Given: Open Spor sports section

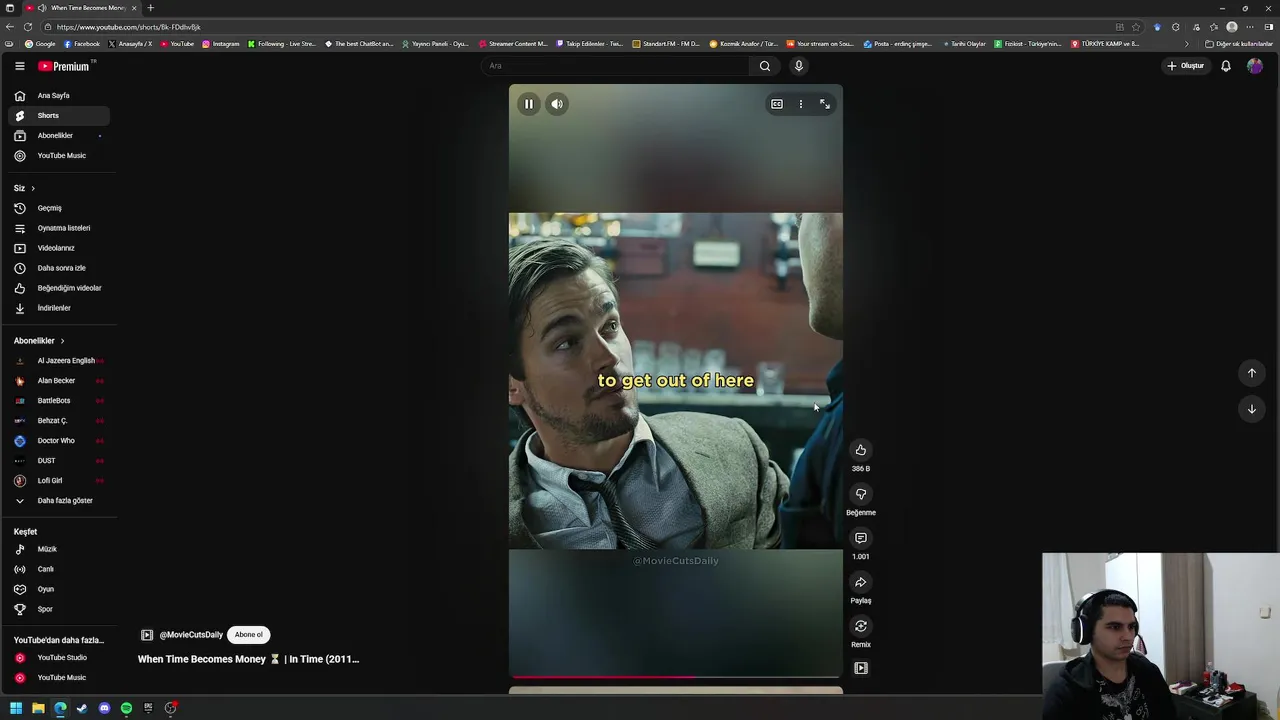Looking at the screenshot, I should [59, 609].
